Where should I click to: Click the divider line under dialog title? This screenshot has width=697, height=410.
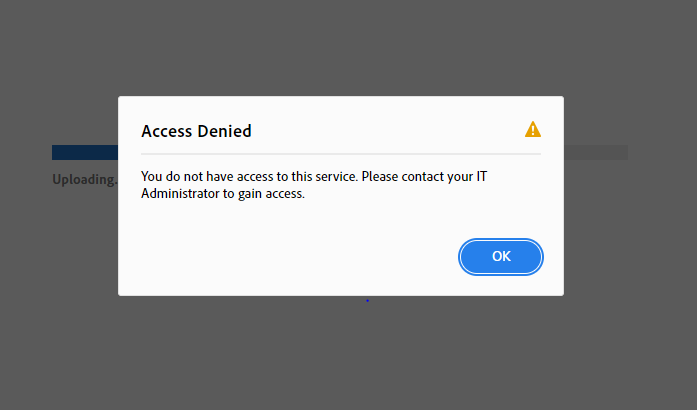point(340,154)
